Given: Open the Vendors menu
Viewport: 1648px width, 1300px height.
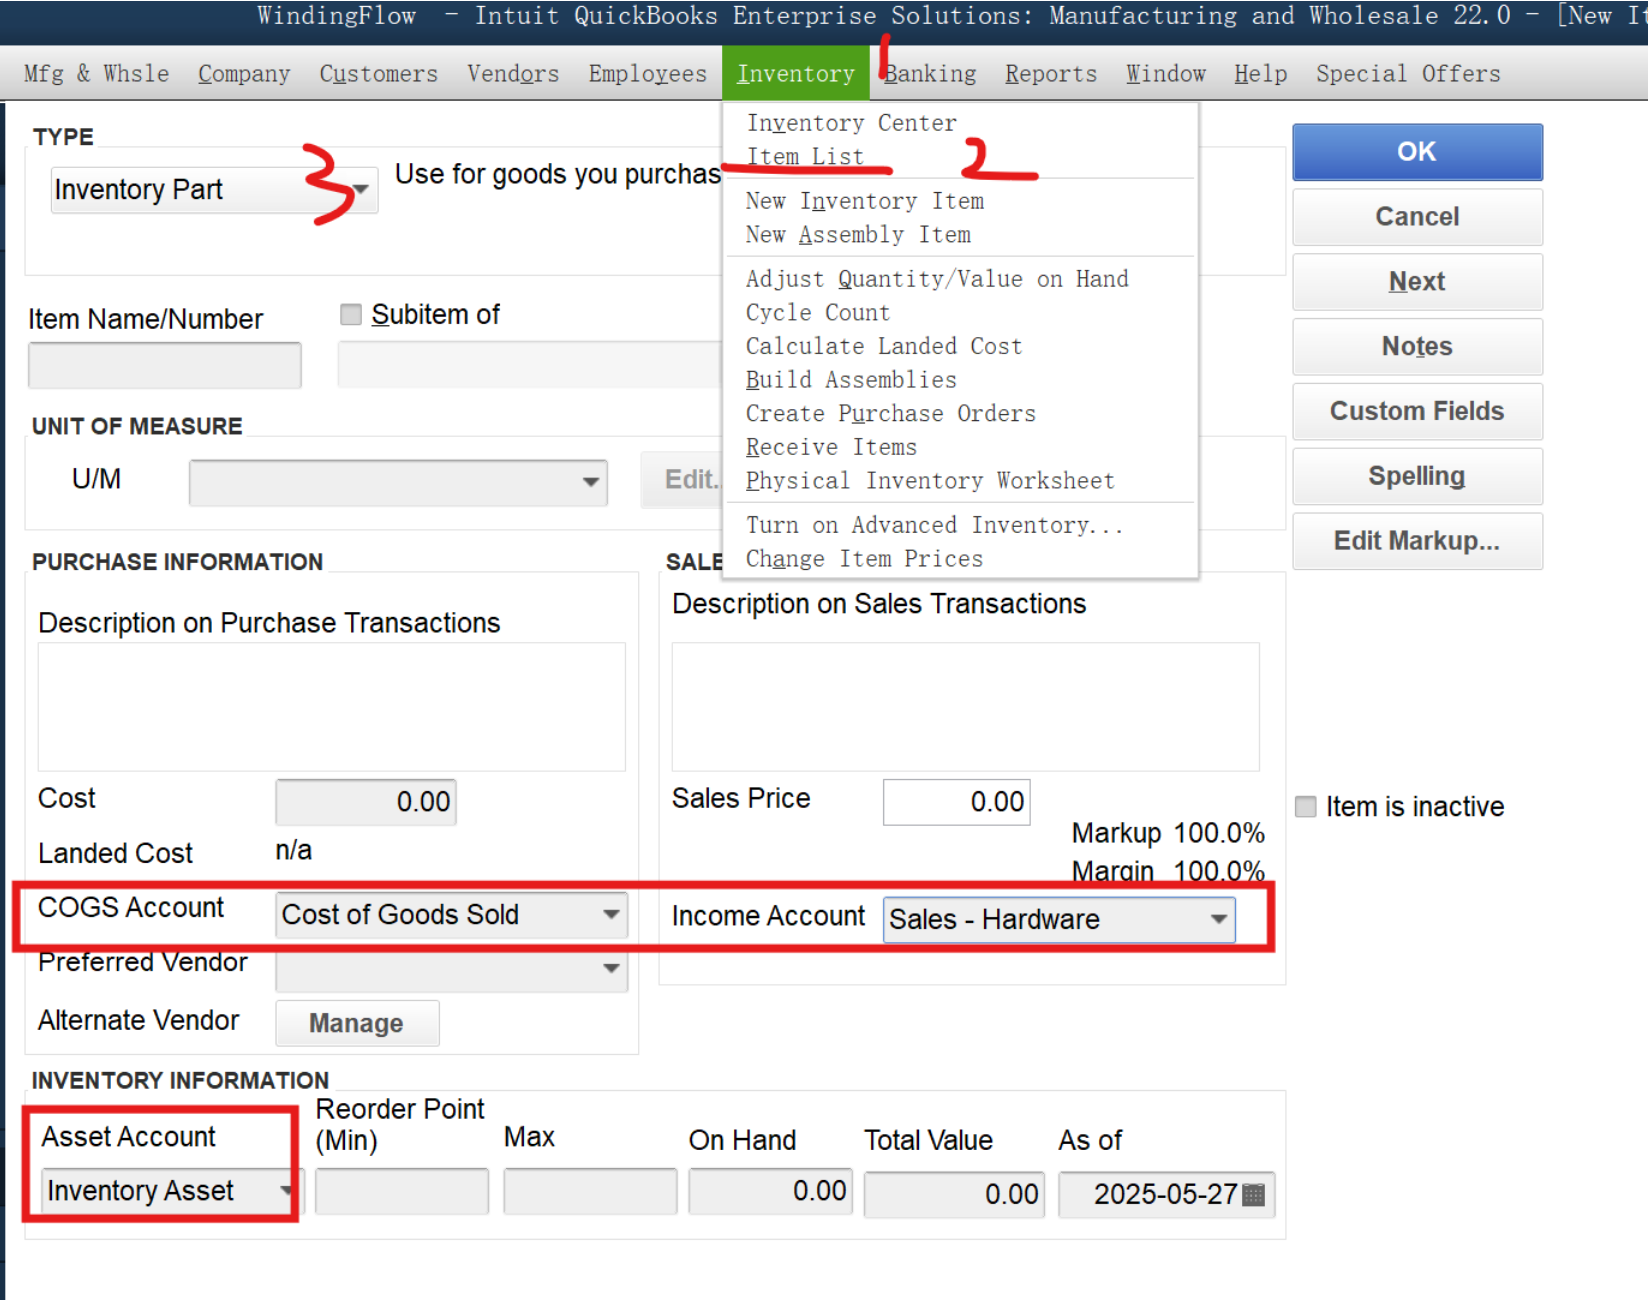Looking at the screenshot, I should 513,74.
